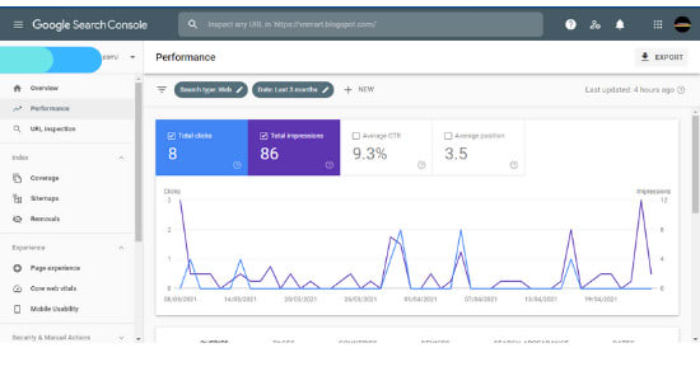700x390 pixels.
Task: Collapse the Index section
Action: click(121, 158)
